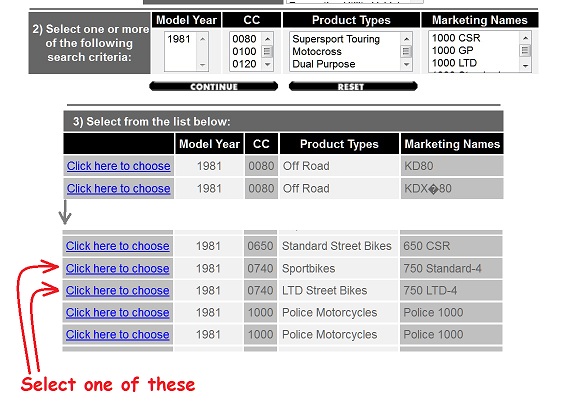
Task: Choose the last Police 1000 row link
Action: (x=118, y=335)
